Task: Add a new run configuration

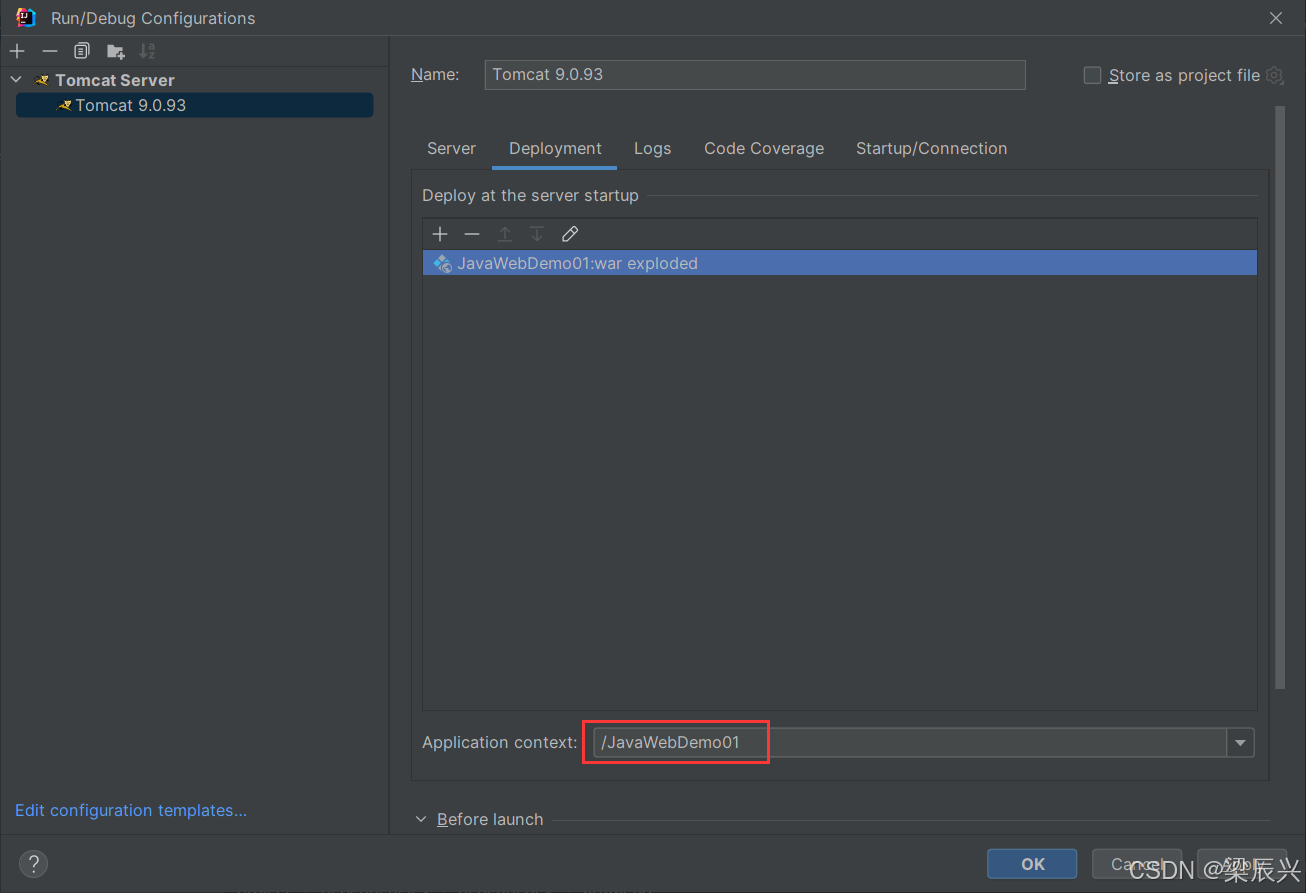Action: (x=17, y=51)
